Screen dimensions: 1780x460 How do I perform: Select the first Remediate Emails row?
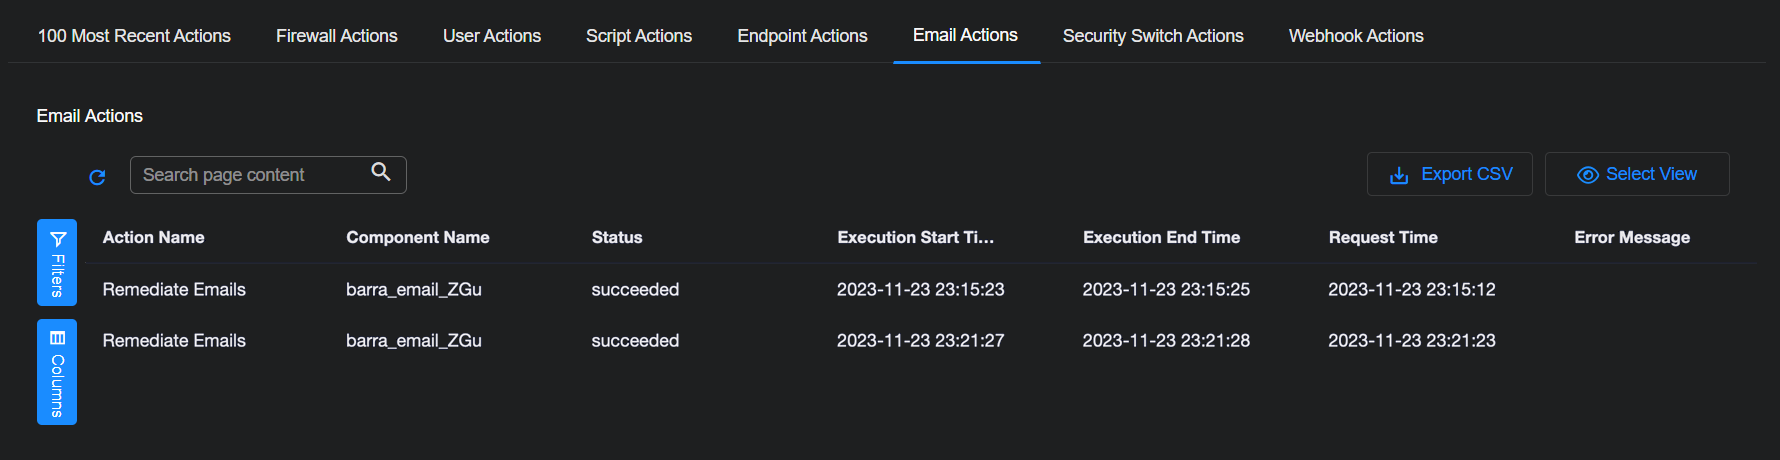pyautogui.click(x=174, y=289)
